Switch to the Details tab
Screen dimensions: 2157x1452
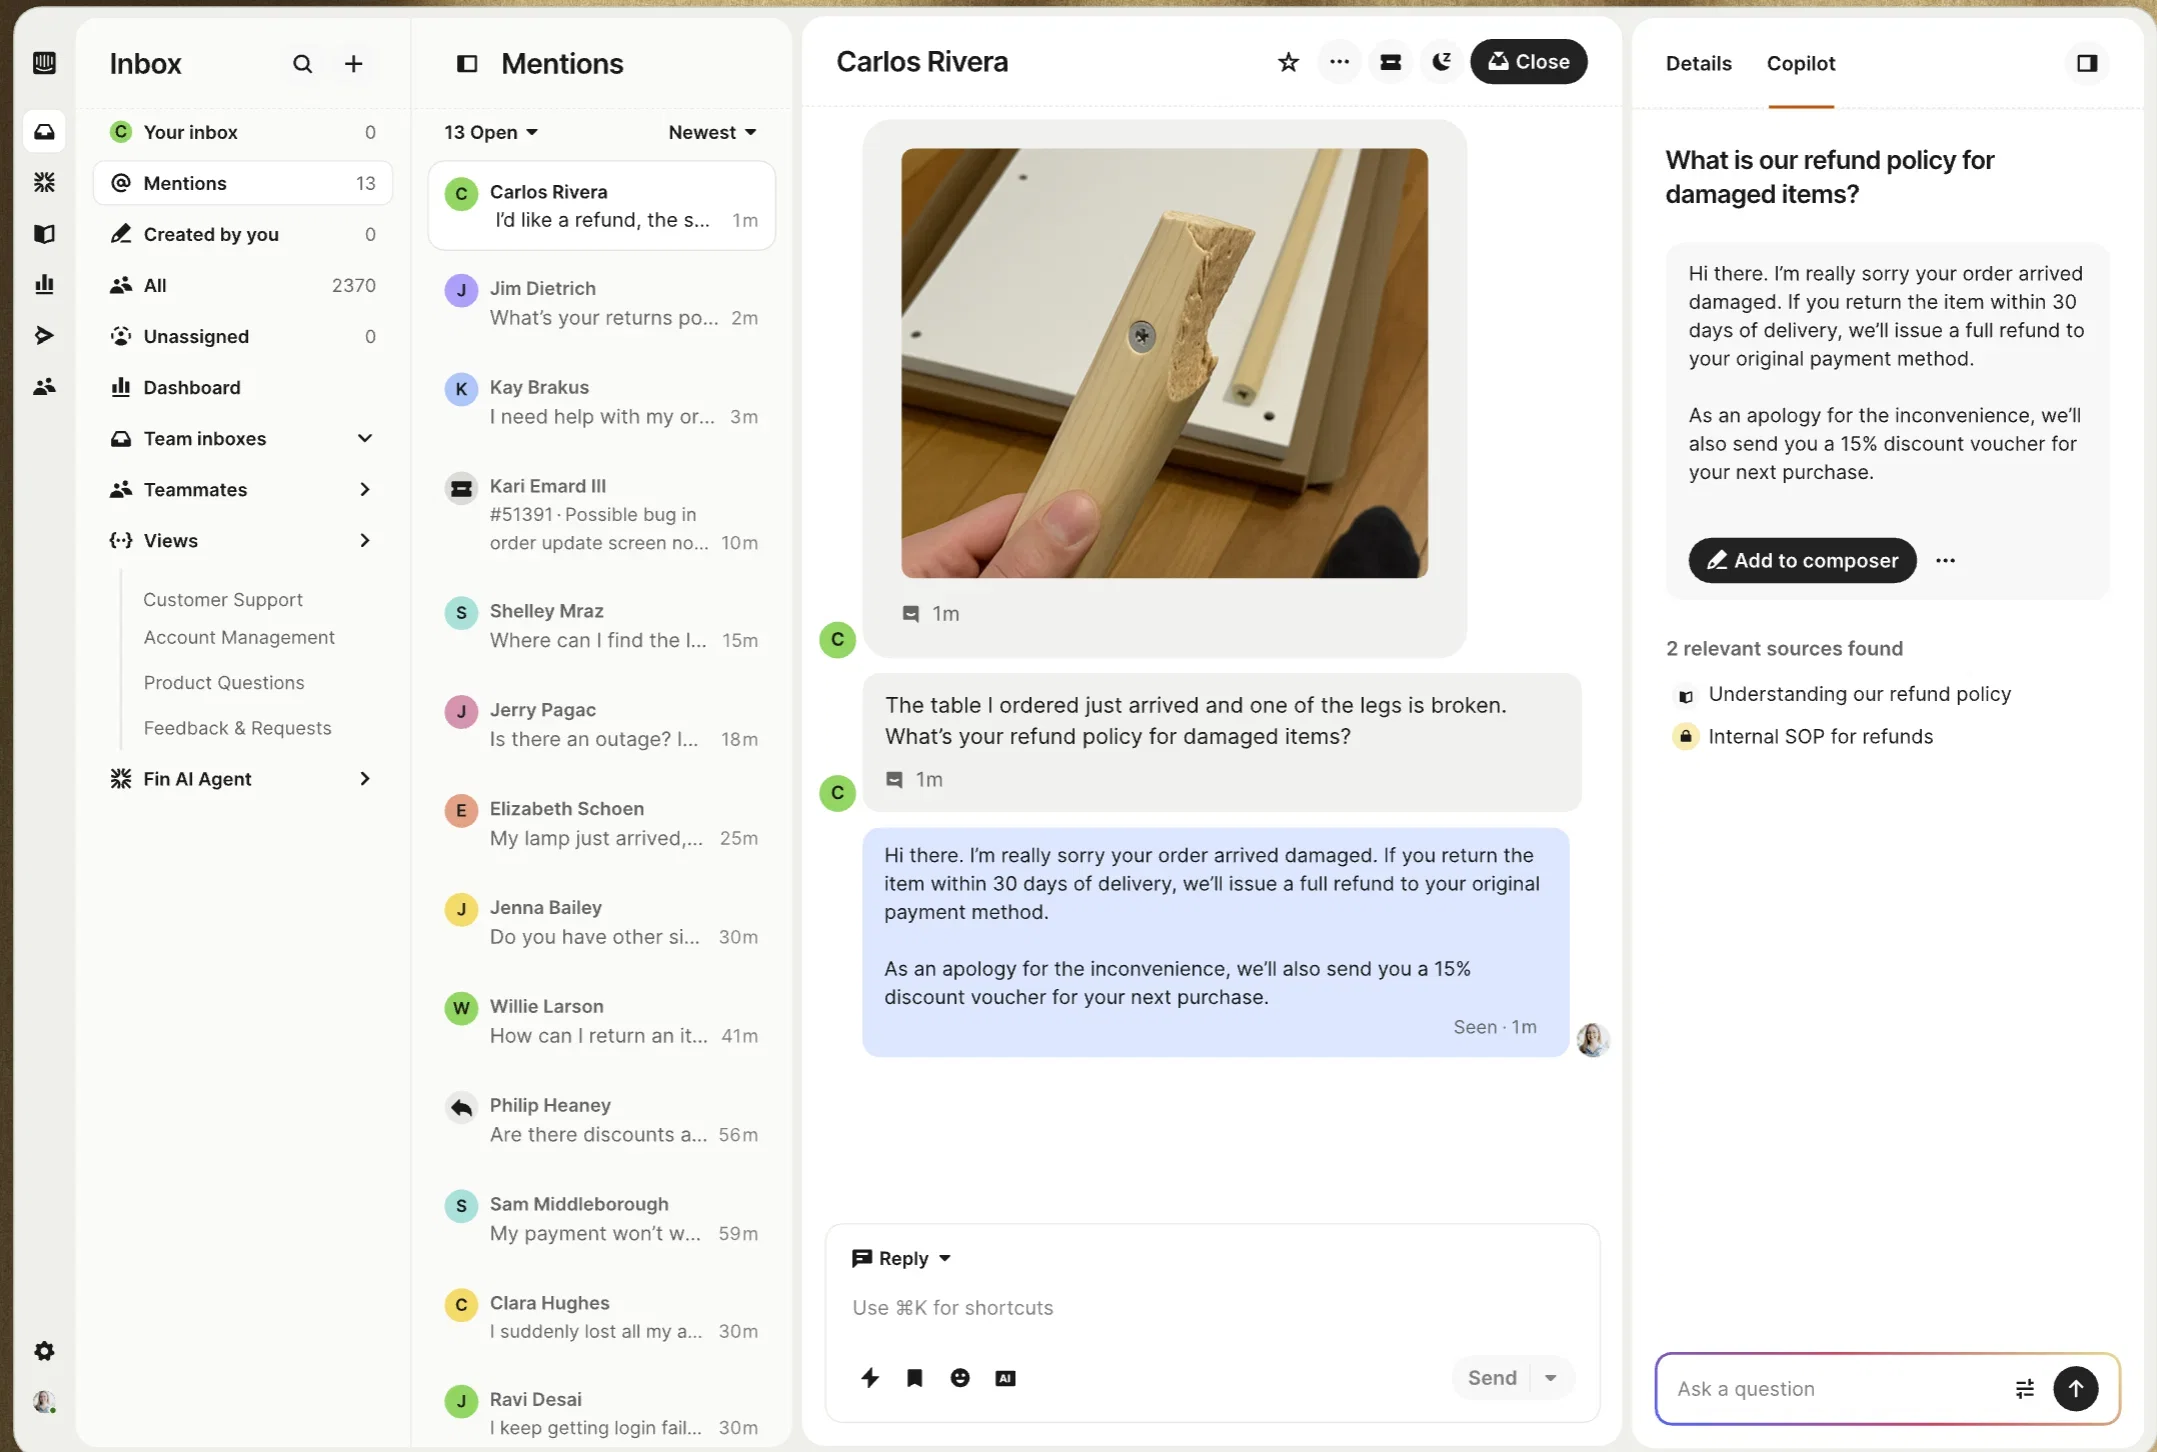click(1698, 63)
